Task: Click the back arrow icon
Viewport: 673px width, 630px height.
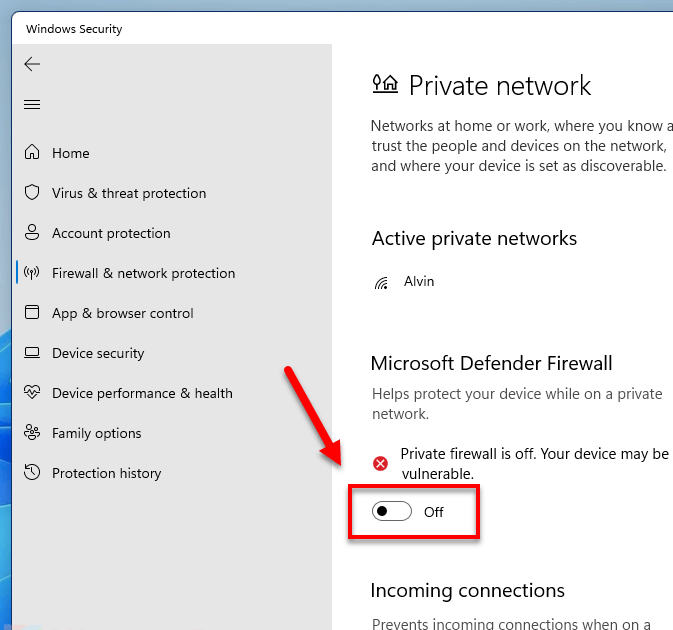Action: [x=32, y=64]
